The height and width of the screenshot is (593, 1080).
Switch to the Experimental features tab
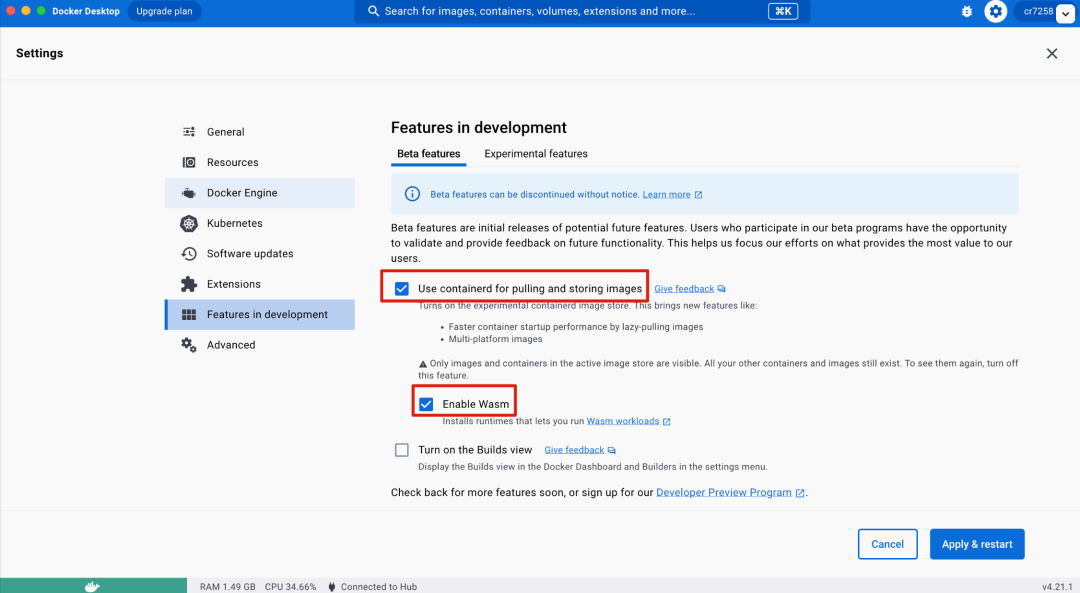point(536,154)
